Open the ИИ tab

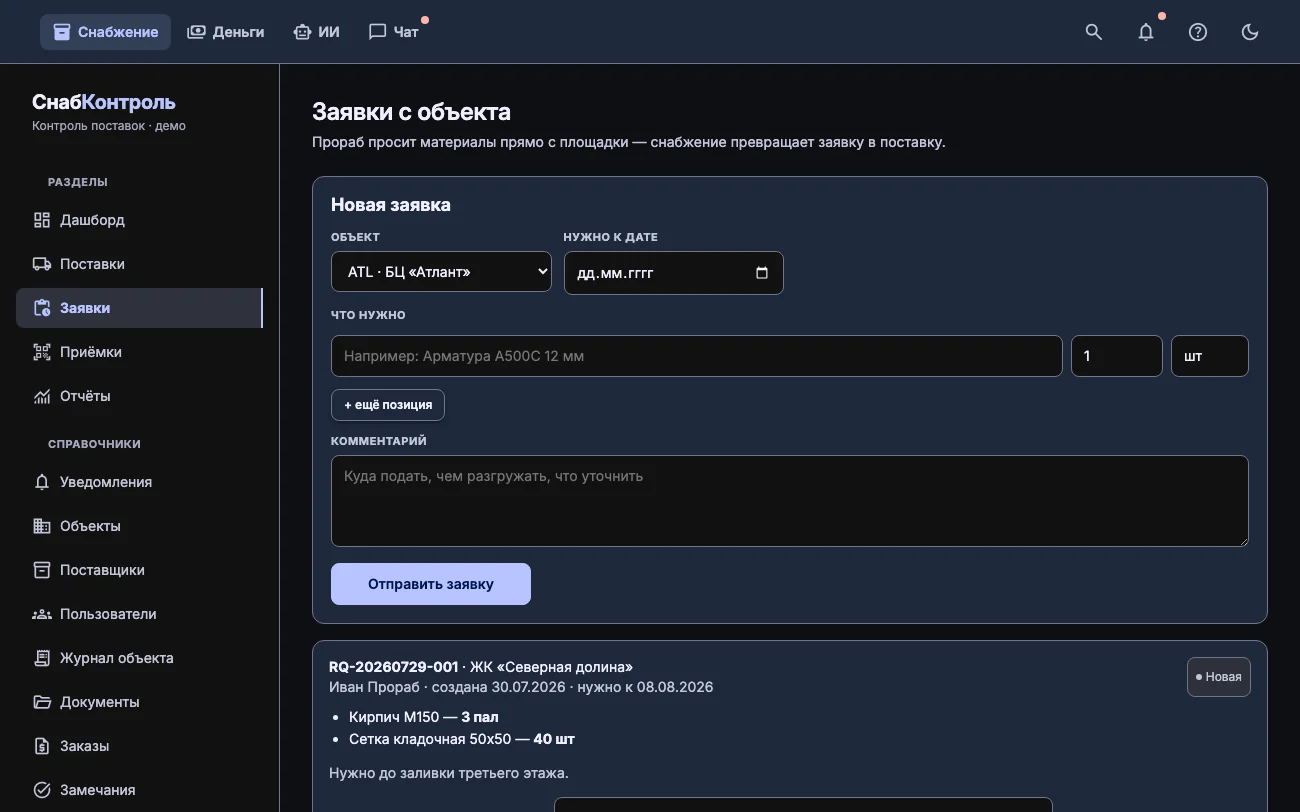pos(316,32)
